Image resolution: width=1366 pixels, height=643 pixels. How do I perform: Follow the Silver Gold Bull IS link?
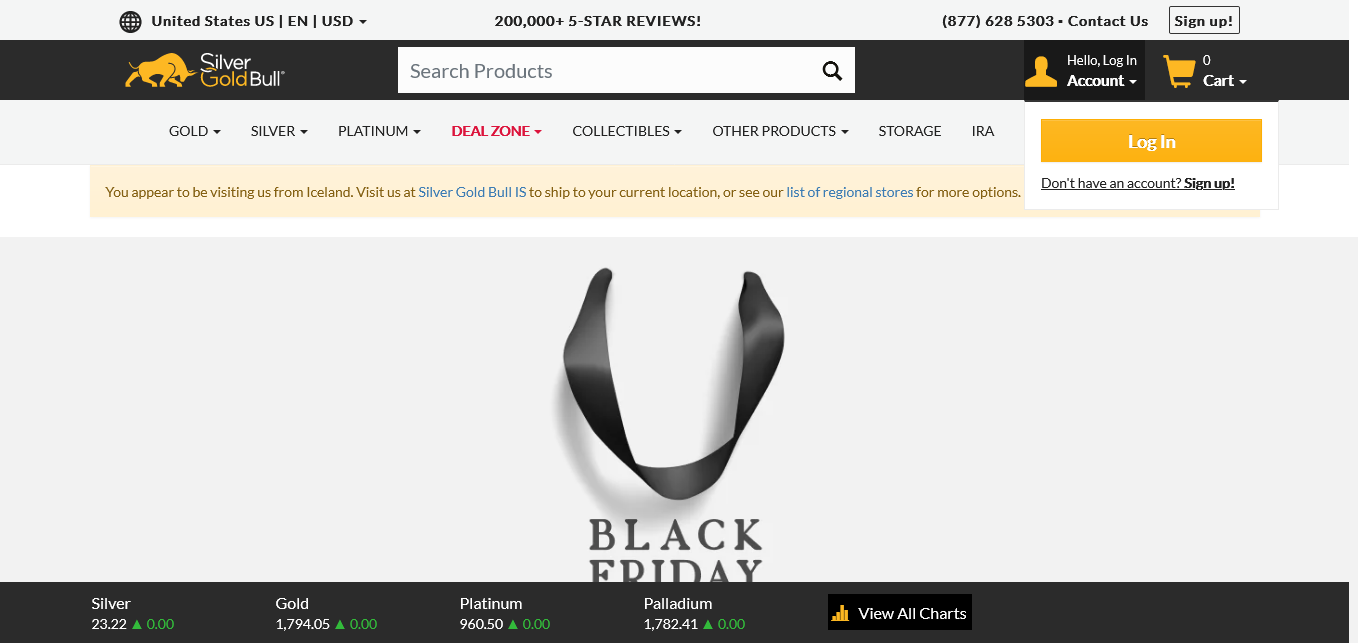coord(472,192)
